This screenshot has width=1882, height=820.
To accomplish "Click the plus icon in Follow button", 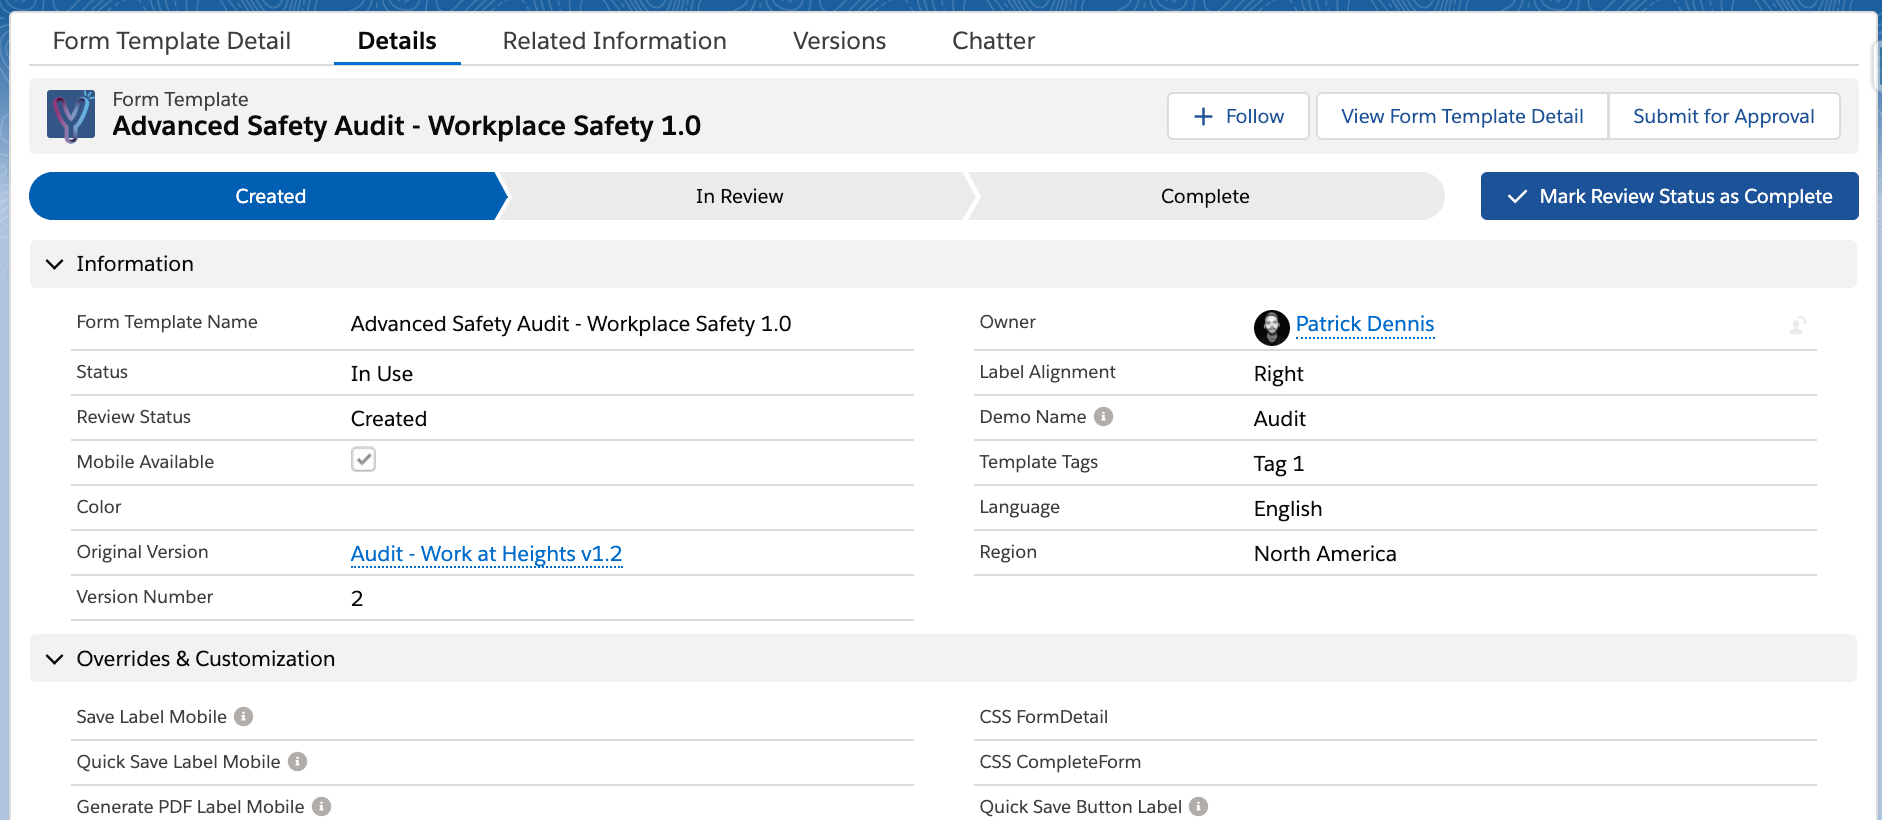I will [x=1203, y=117].
